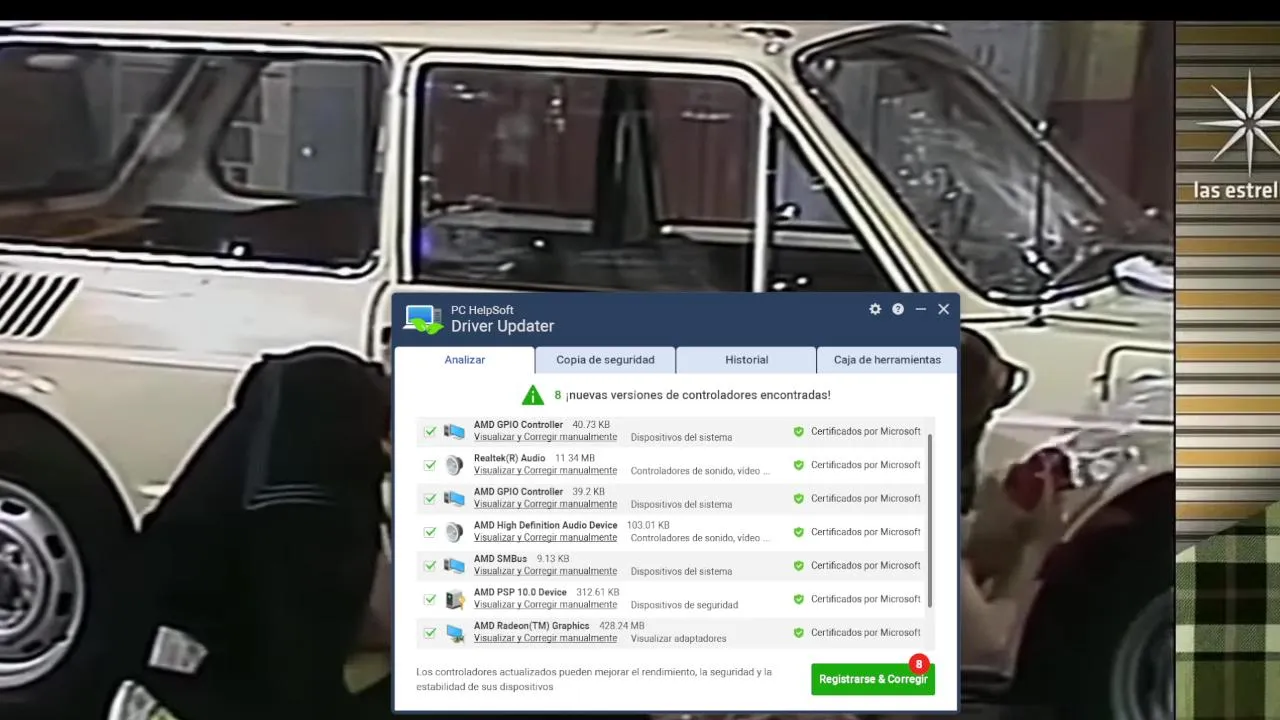The image size is (1280, 720).
Task: Click the driver list vertical scrollbar
Action: point(930,521)
